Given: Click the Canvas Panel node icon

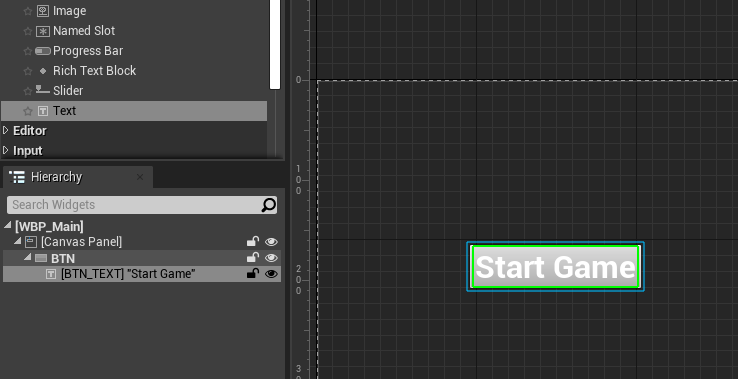Looking at the screenshot, I should coord(31,242).
